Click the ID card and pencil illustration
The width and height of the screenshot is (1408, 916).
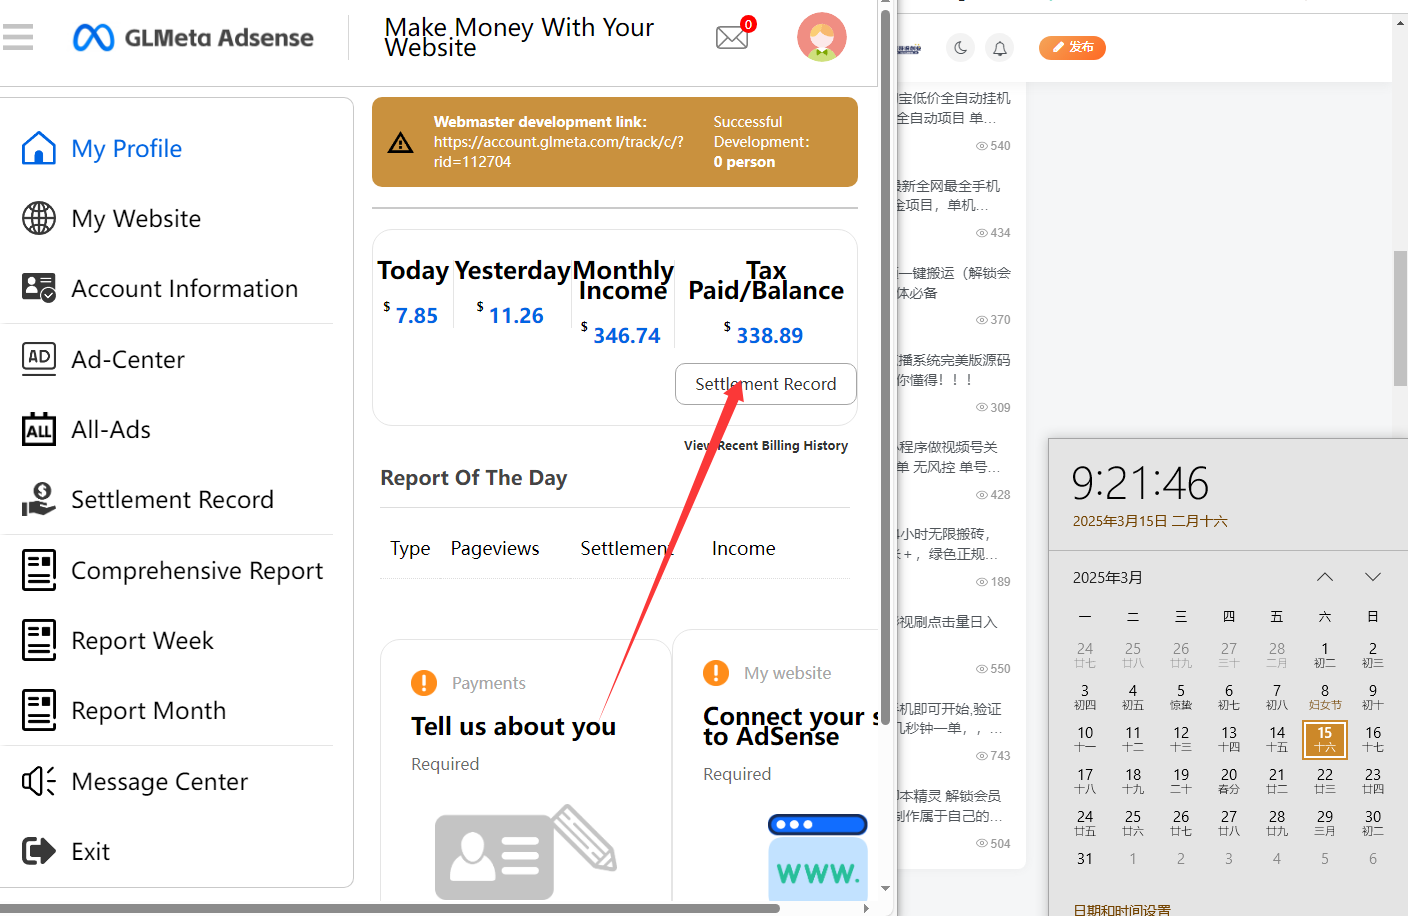pos(525,852)
